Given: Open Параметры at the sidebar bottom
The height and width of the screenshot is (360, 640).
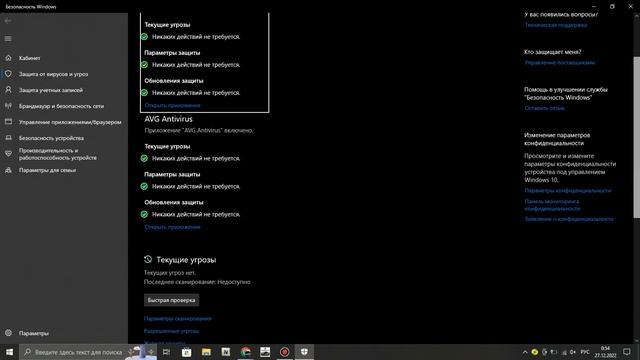Looking at the screenshot, I should [x=33, y=333].
